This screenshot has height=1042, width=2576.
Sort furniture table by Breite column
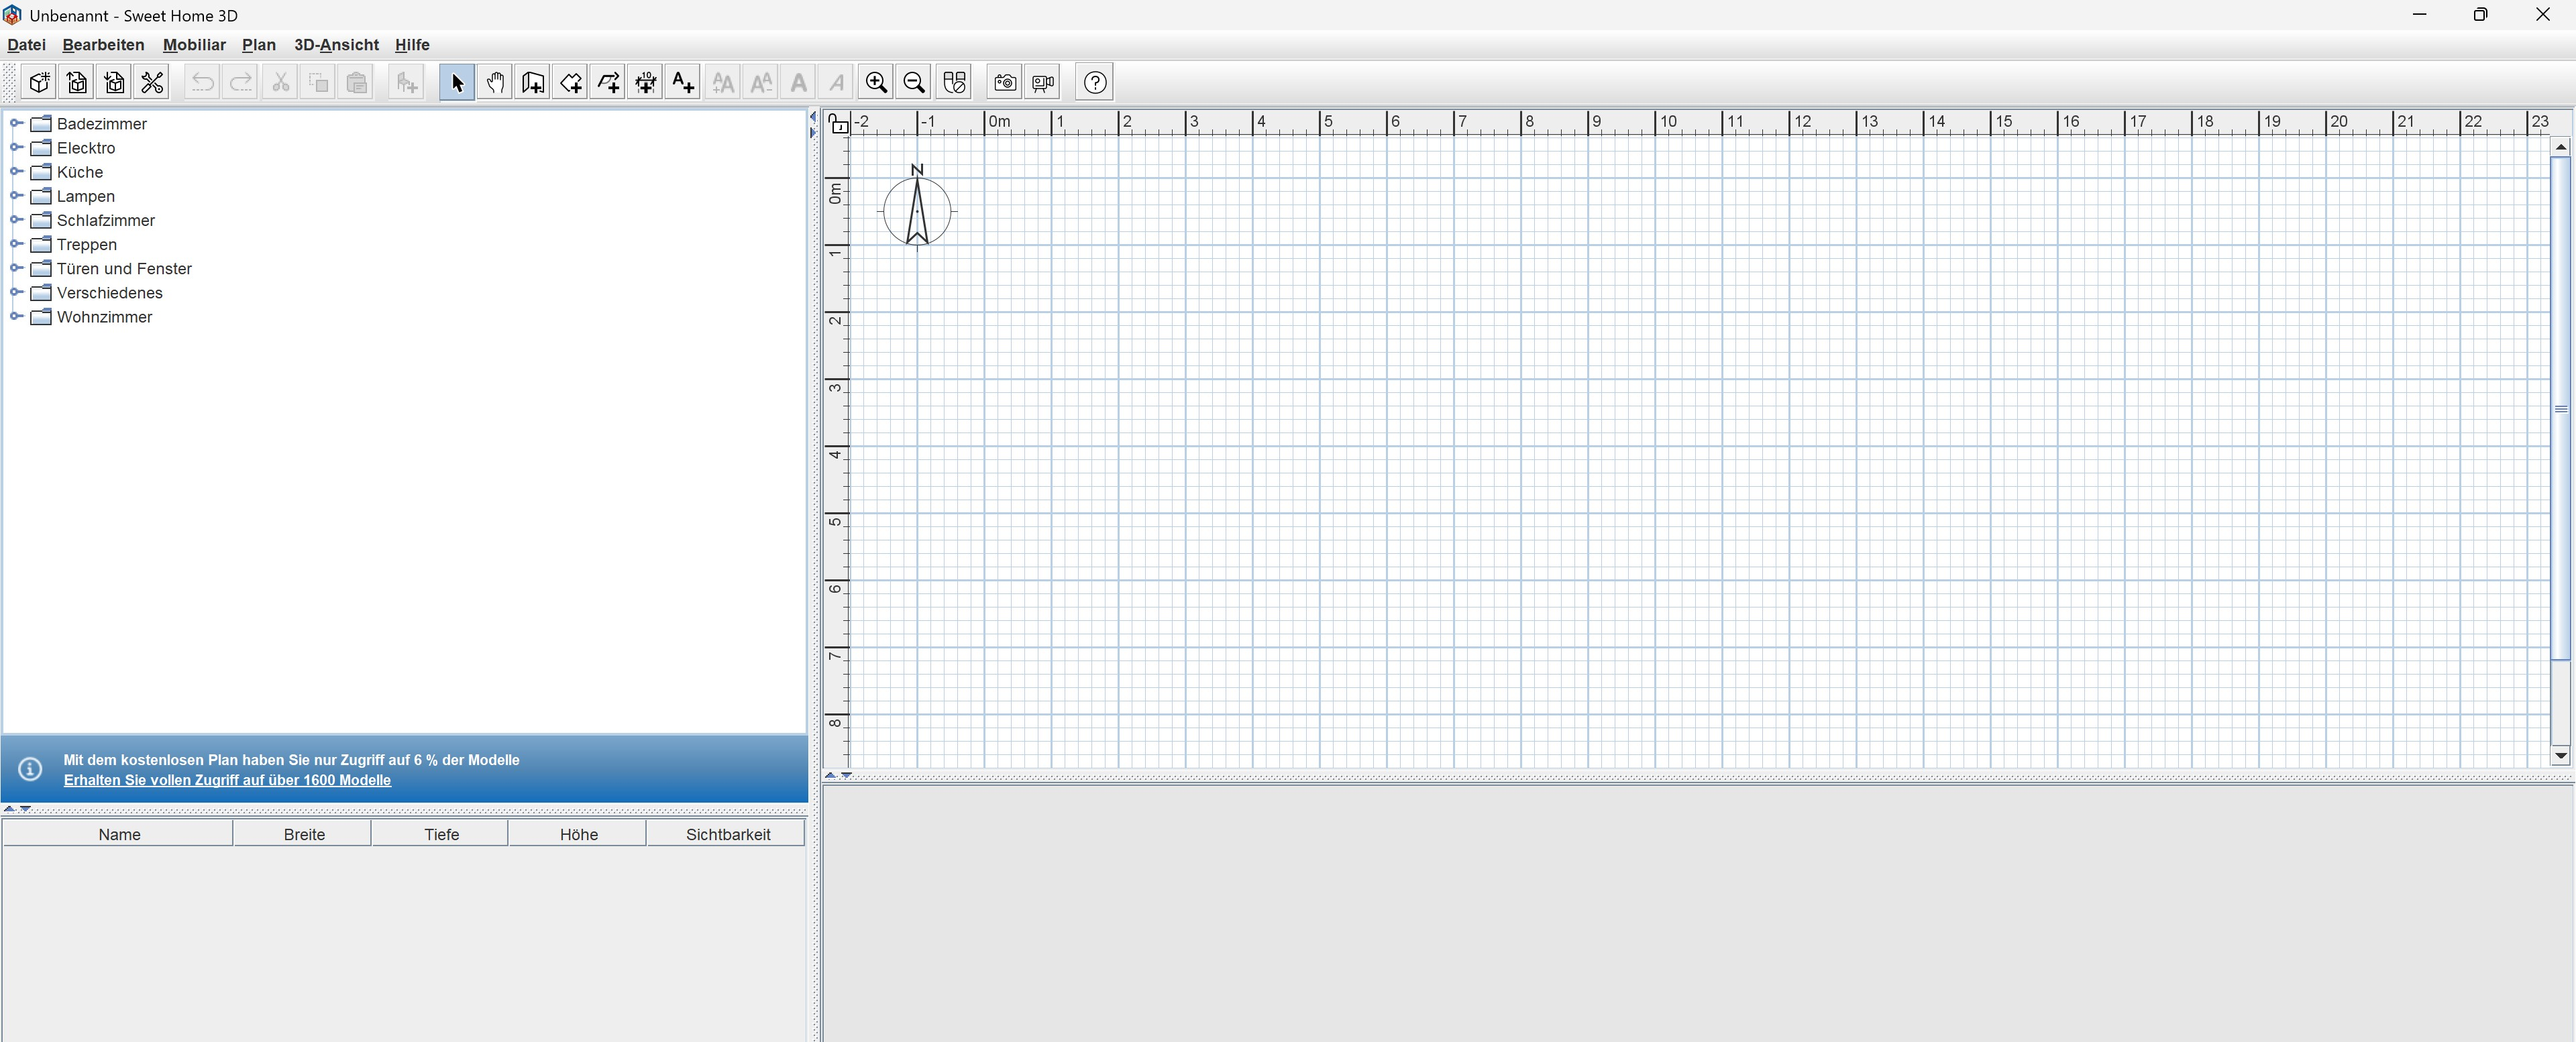click(x=304, y=833)
